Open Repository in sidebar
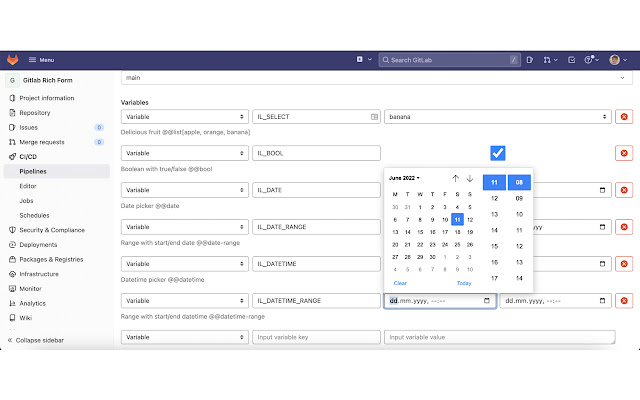This screenshot has height=400, width=640. [35, 113]
